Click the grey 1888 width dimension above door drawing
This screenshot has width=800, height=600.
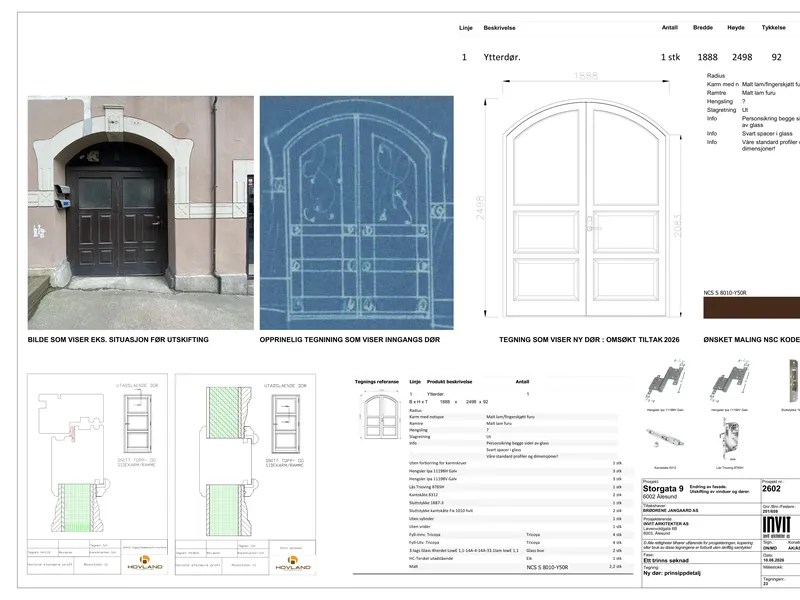585,76
